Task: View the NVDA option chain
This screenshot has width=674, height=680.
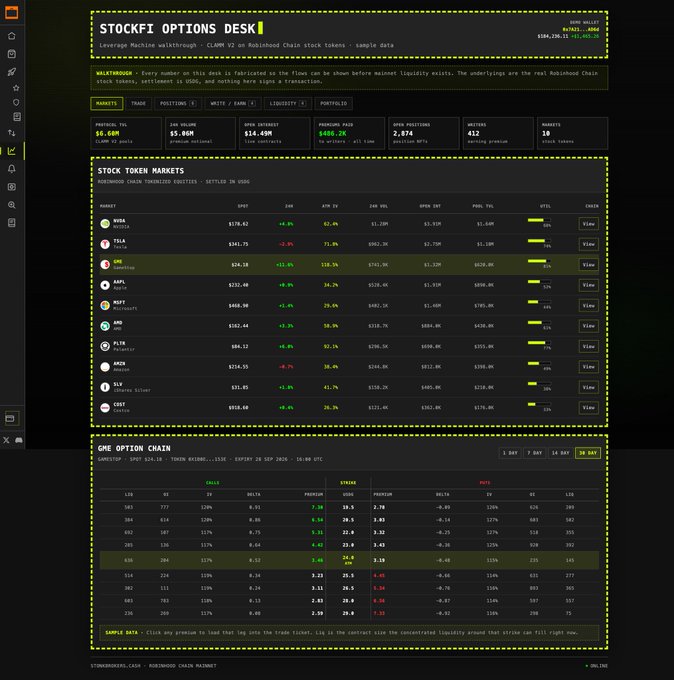Action: [x=589, y=224]
